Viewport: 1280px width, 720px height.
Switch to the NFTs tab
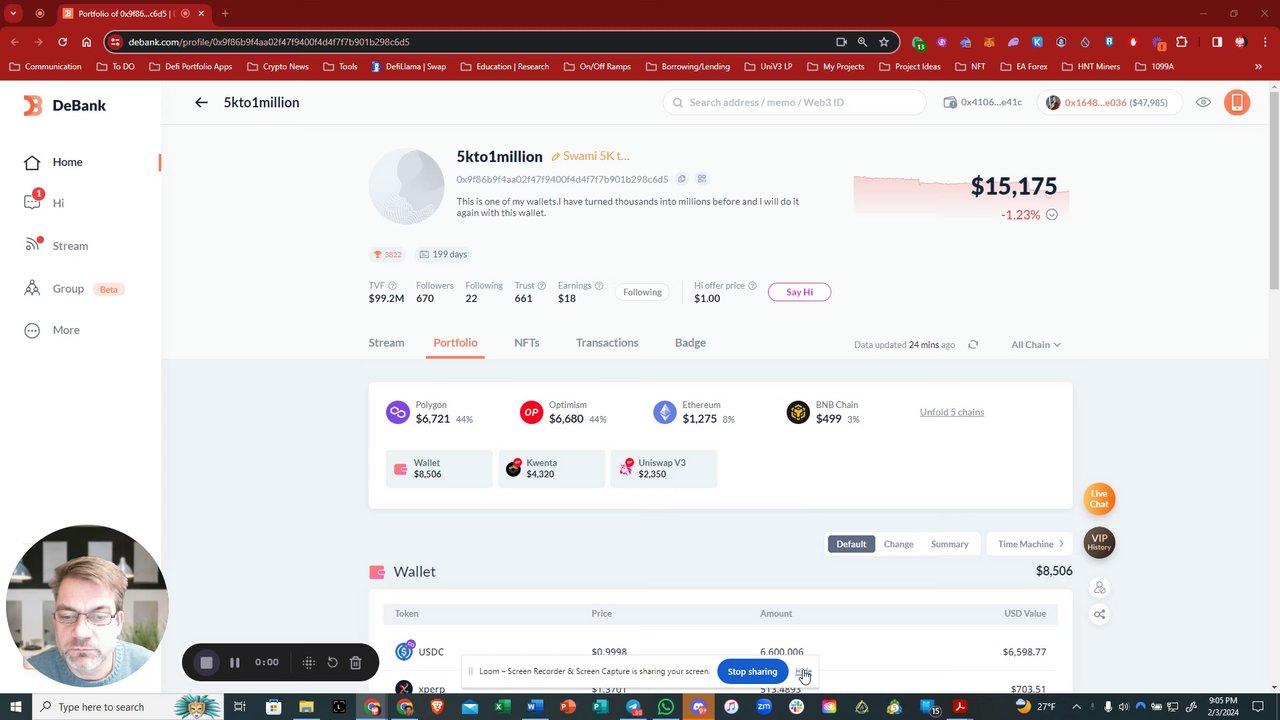(x=527, y=343)
